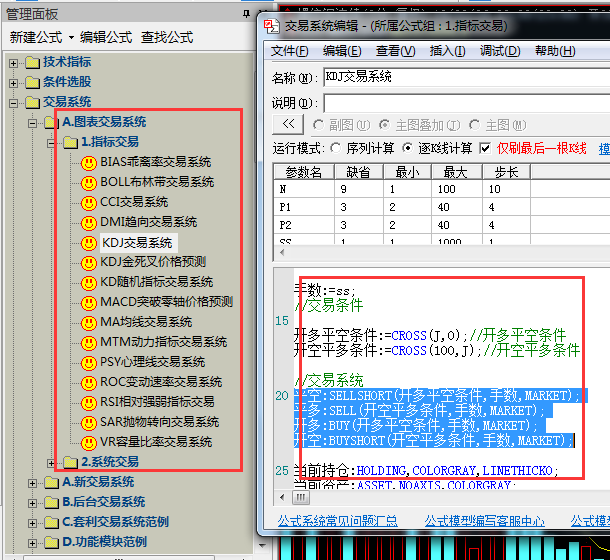Image resolution: width=610 pixels, height=560 pixels.
Task: Open the 新建公式 dropdown arrow
Action: coord(72,38)
